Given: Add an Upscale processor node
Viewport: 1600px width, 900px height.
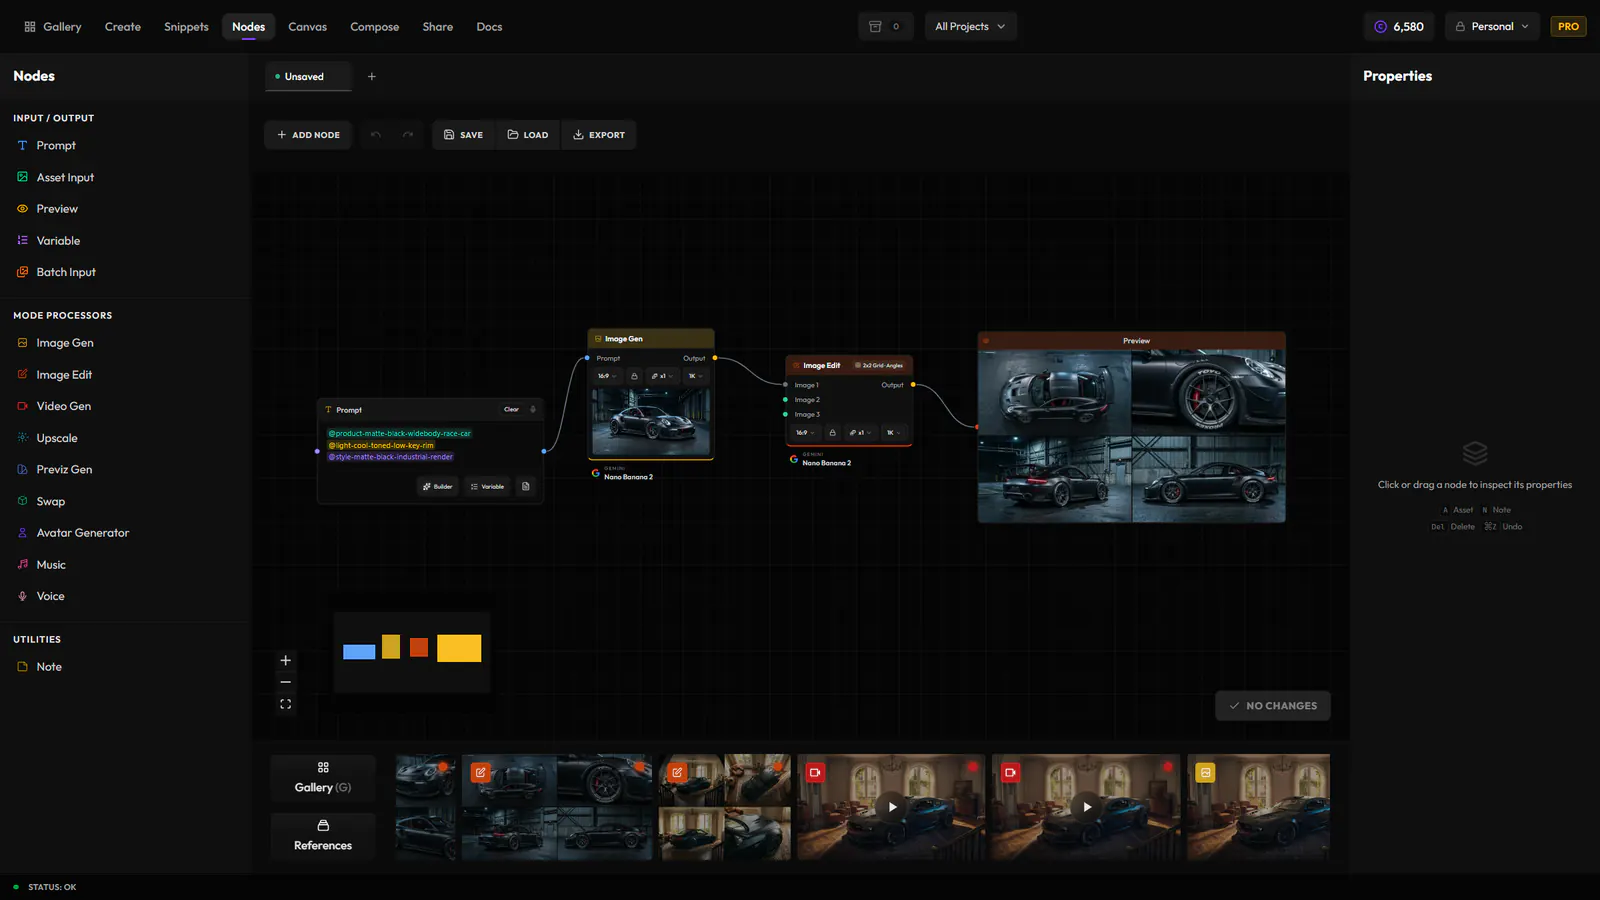Looking at the screenshot, I should [47, 438].
